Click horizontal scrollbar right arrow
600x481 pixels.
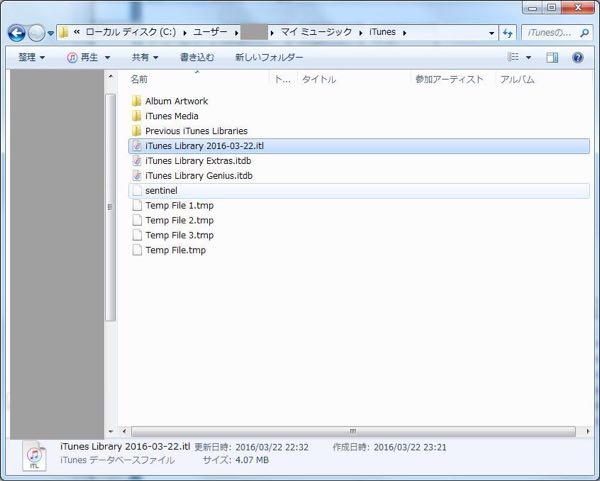(x=587, y=432)
